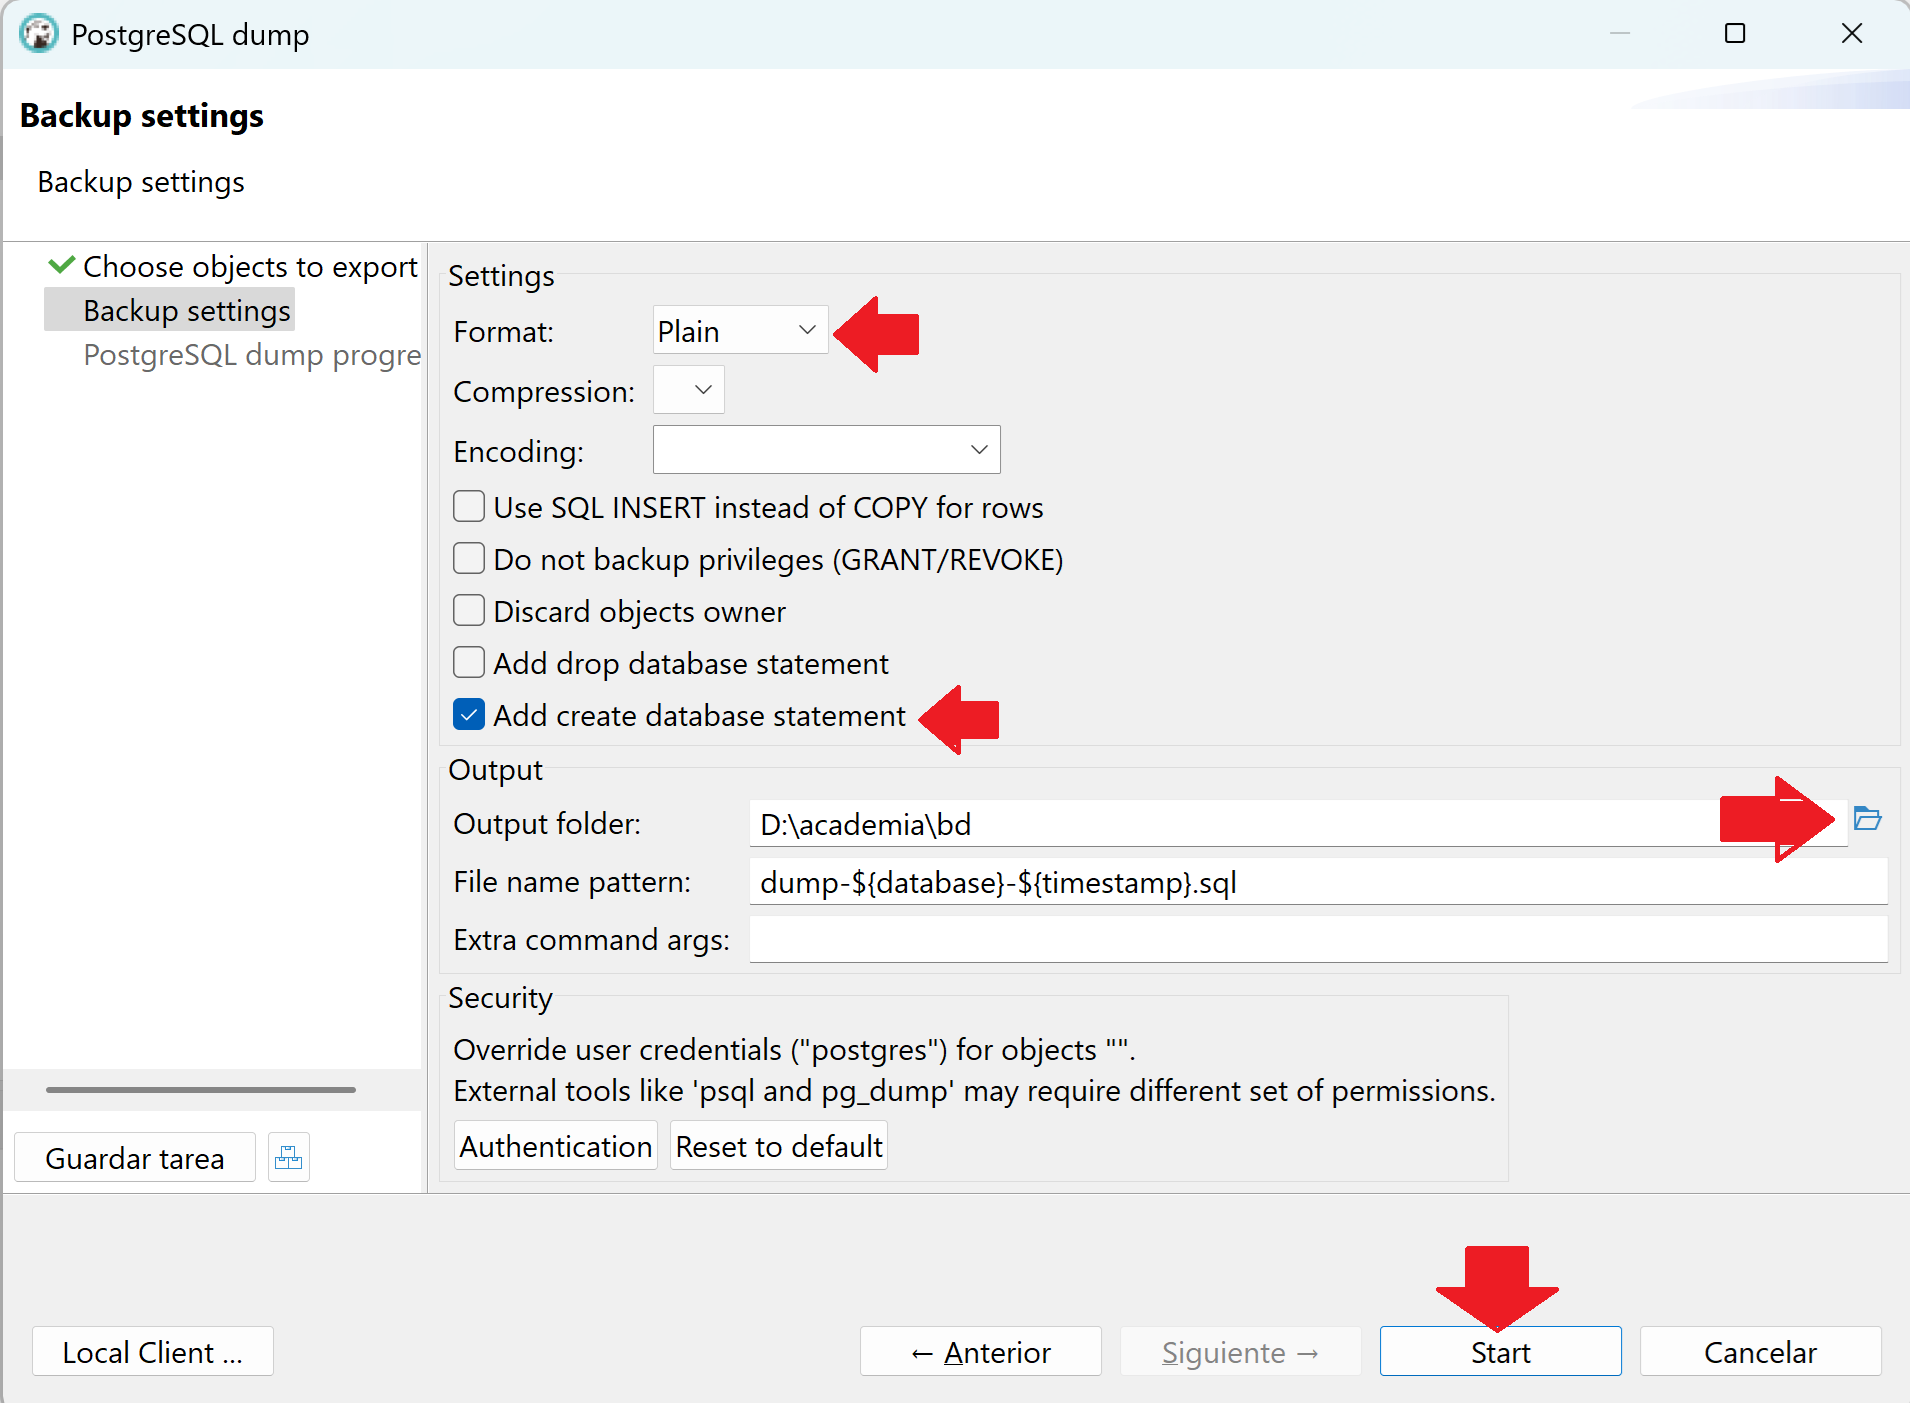Screen dimensions: 1910x1403
Task: Click the Guardar tarea button
Action: point(135,1157)
